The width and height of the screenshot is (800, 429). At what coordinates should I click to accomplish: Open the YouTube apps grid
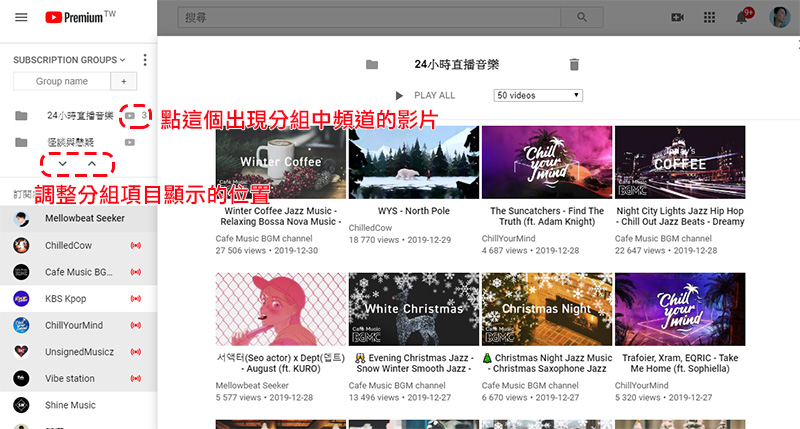(710, 17)
